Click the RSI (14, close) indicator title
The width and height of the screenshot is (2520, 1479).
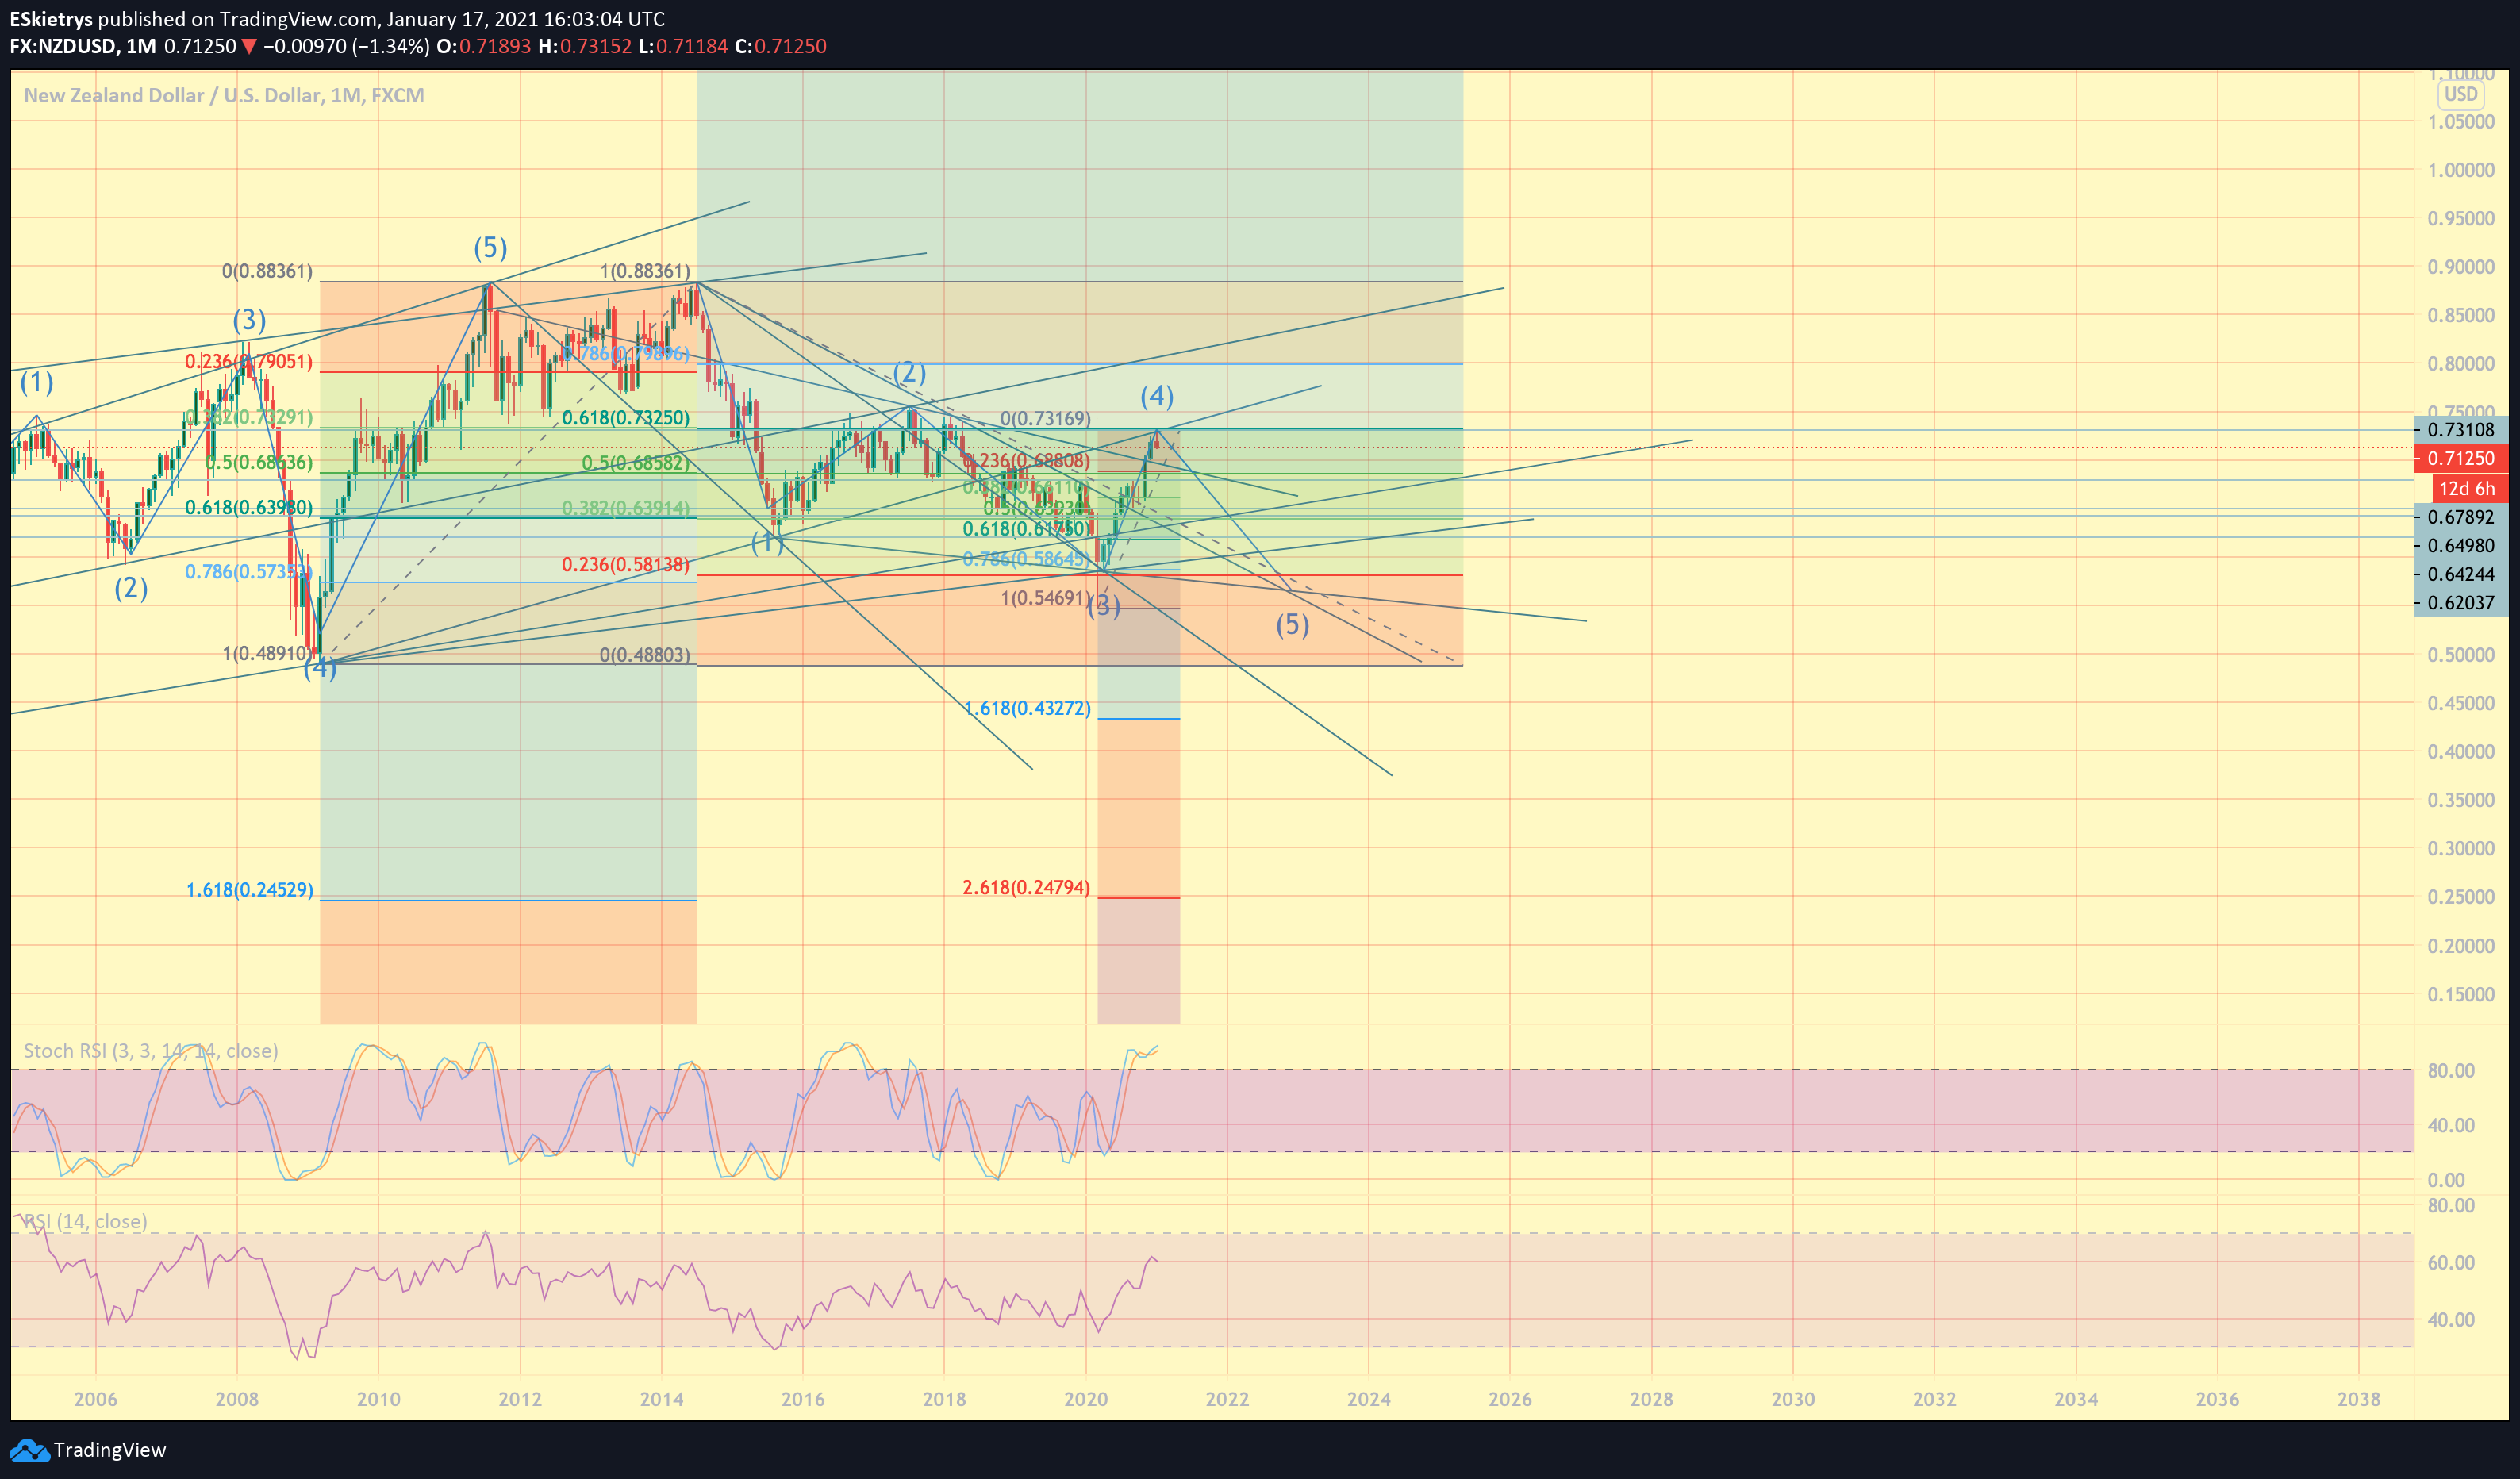pyautogui.click(x=85, y=1221)
